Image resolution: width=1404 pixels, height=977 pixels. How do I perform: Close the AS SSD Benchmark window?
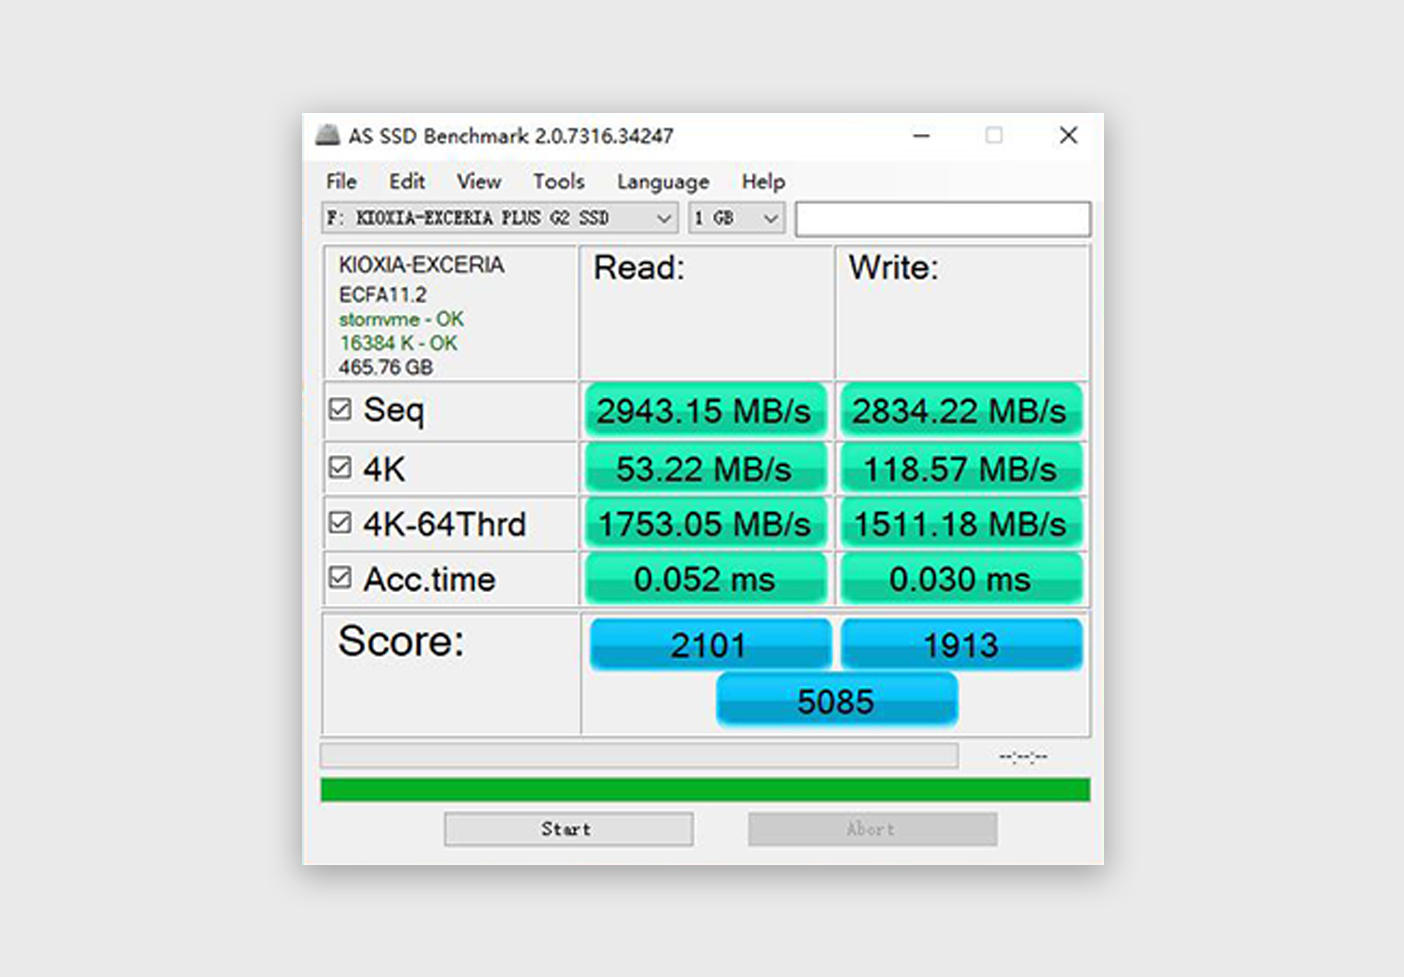1068,135
